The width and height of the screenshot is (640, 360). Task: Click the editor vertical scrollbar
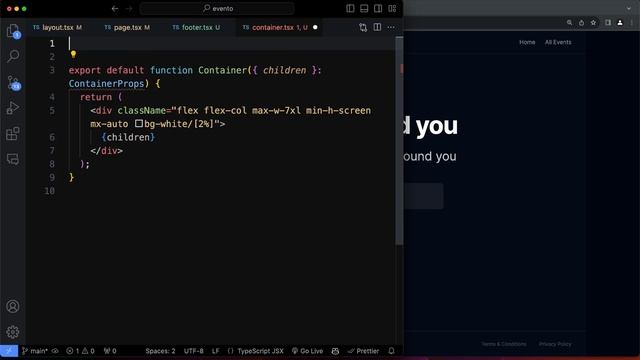click(x=399, y=141)
